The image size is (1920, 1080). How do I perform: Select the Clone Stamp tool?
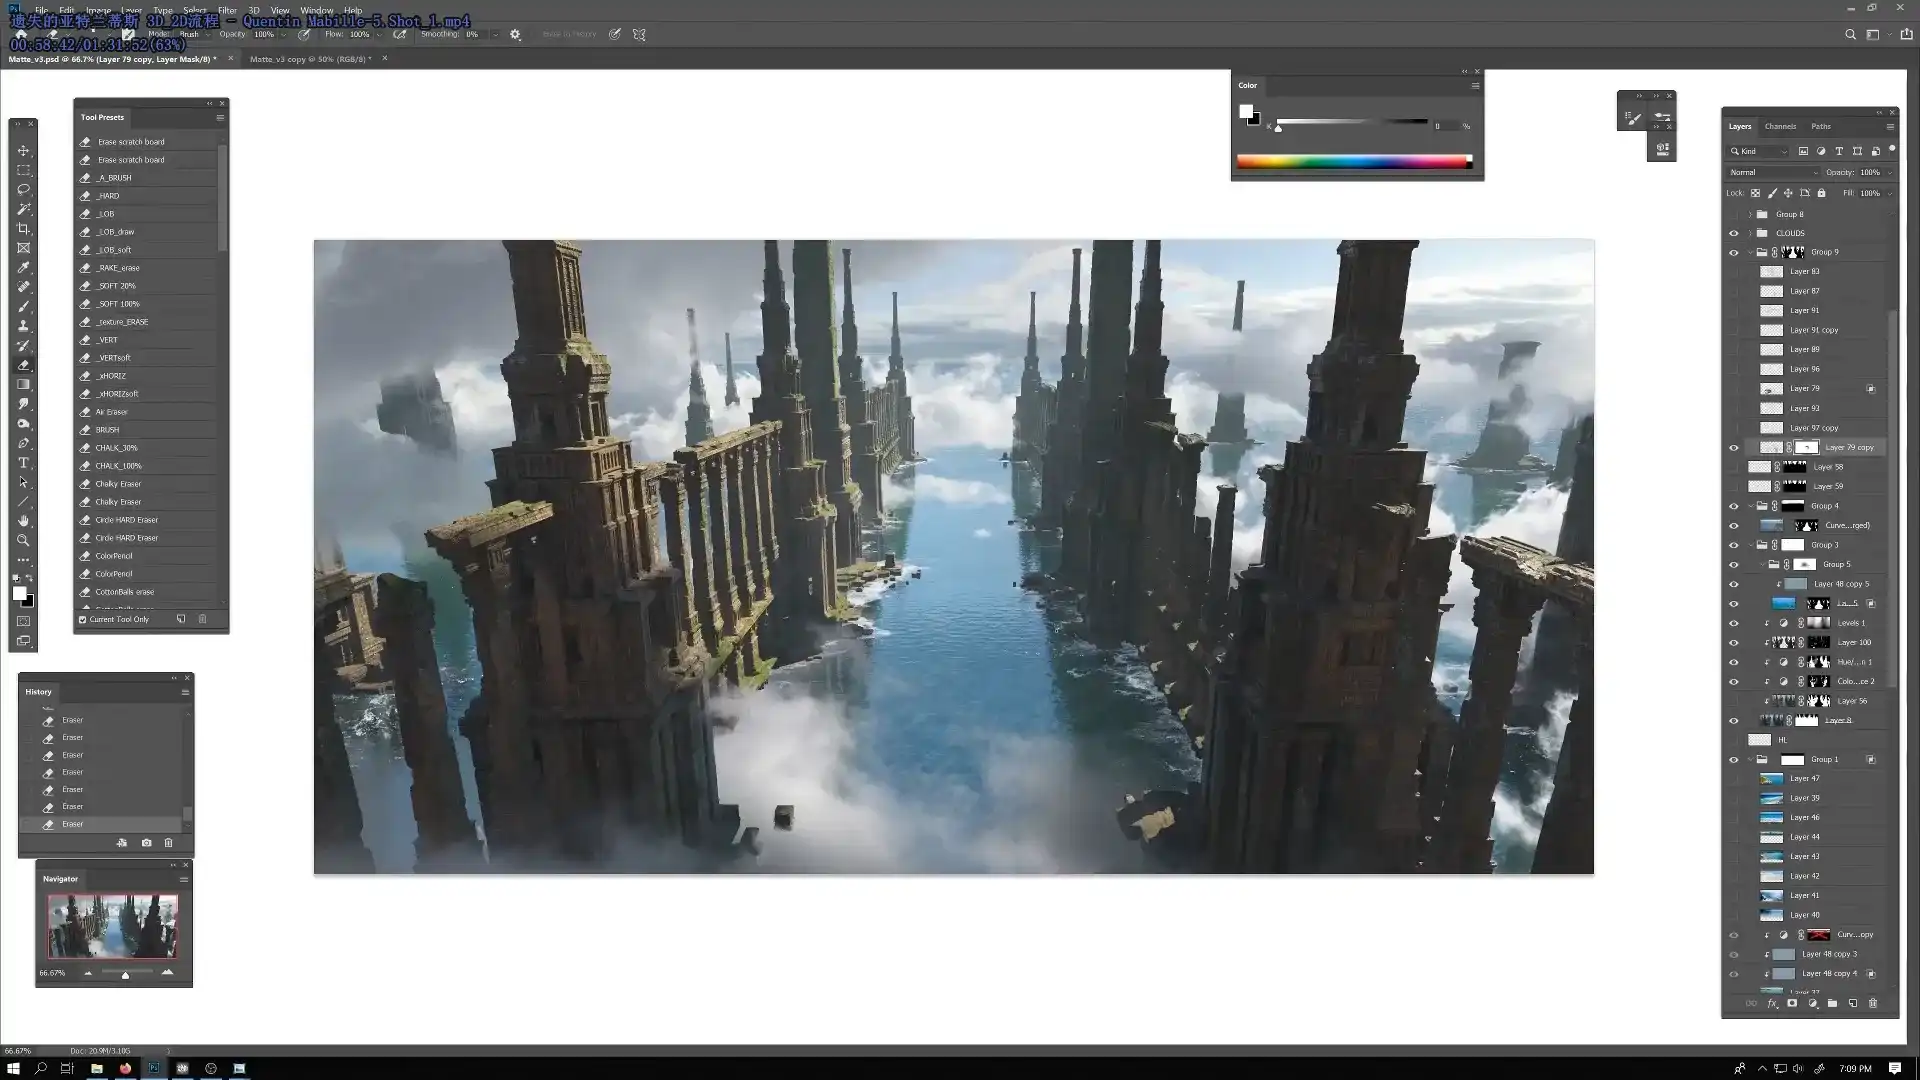click(23, 326)
